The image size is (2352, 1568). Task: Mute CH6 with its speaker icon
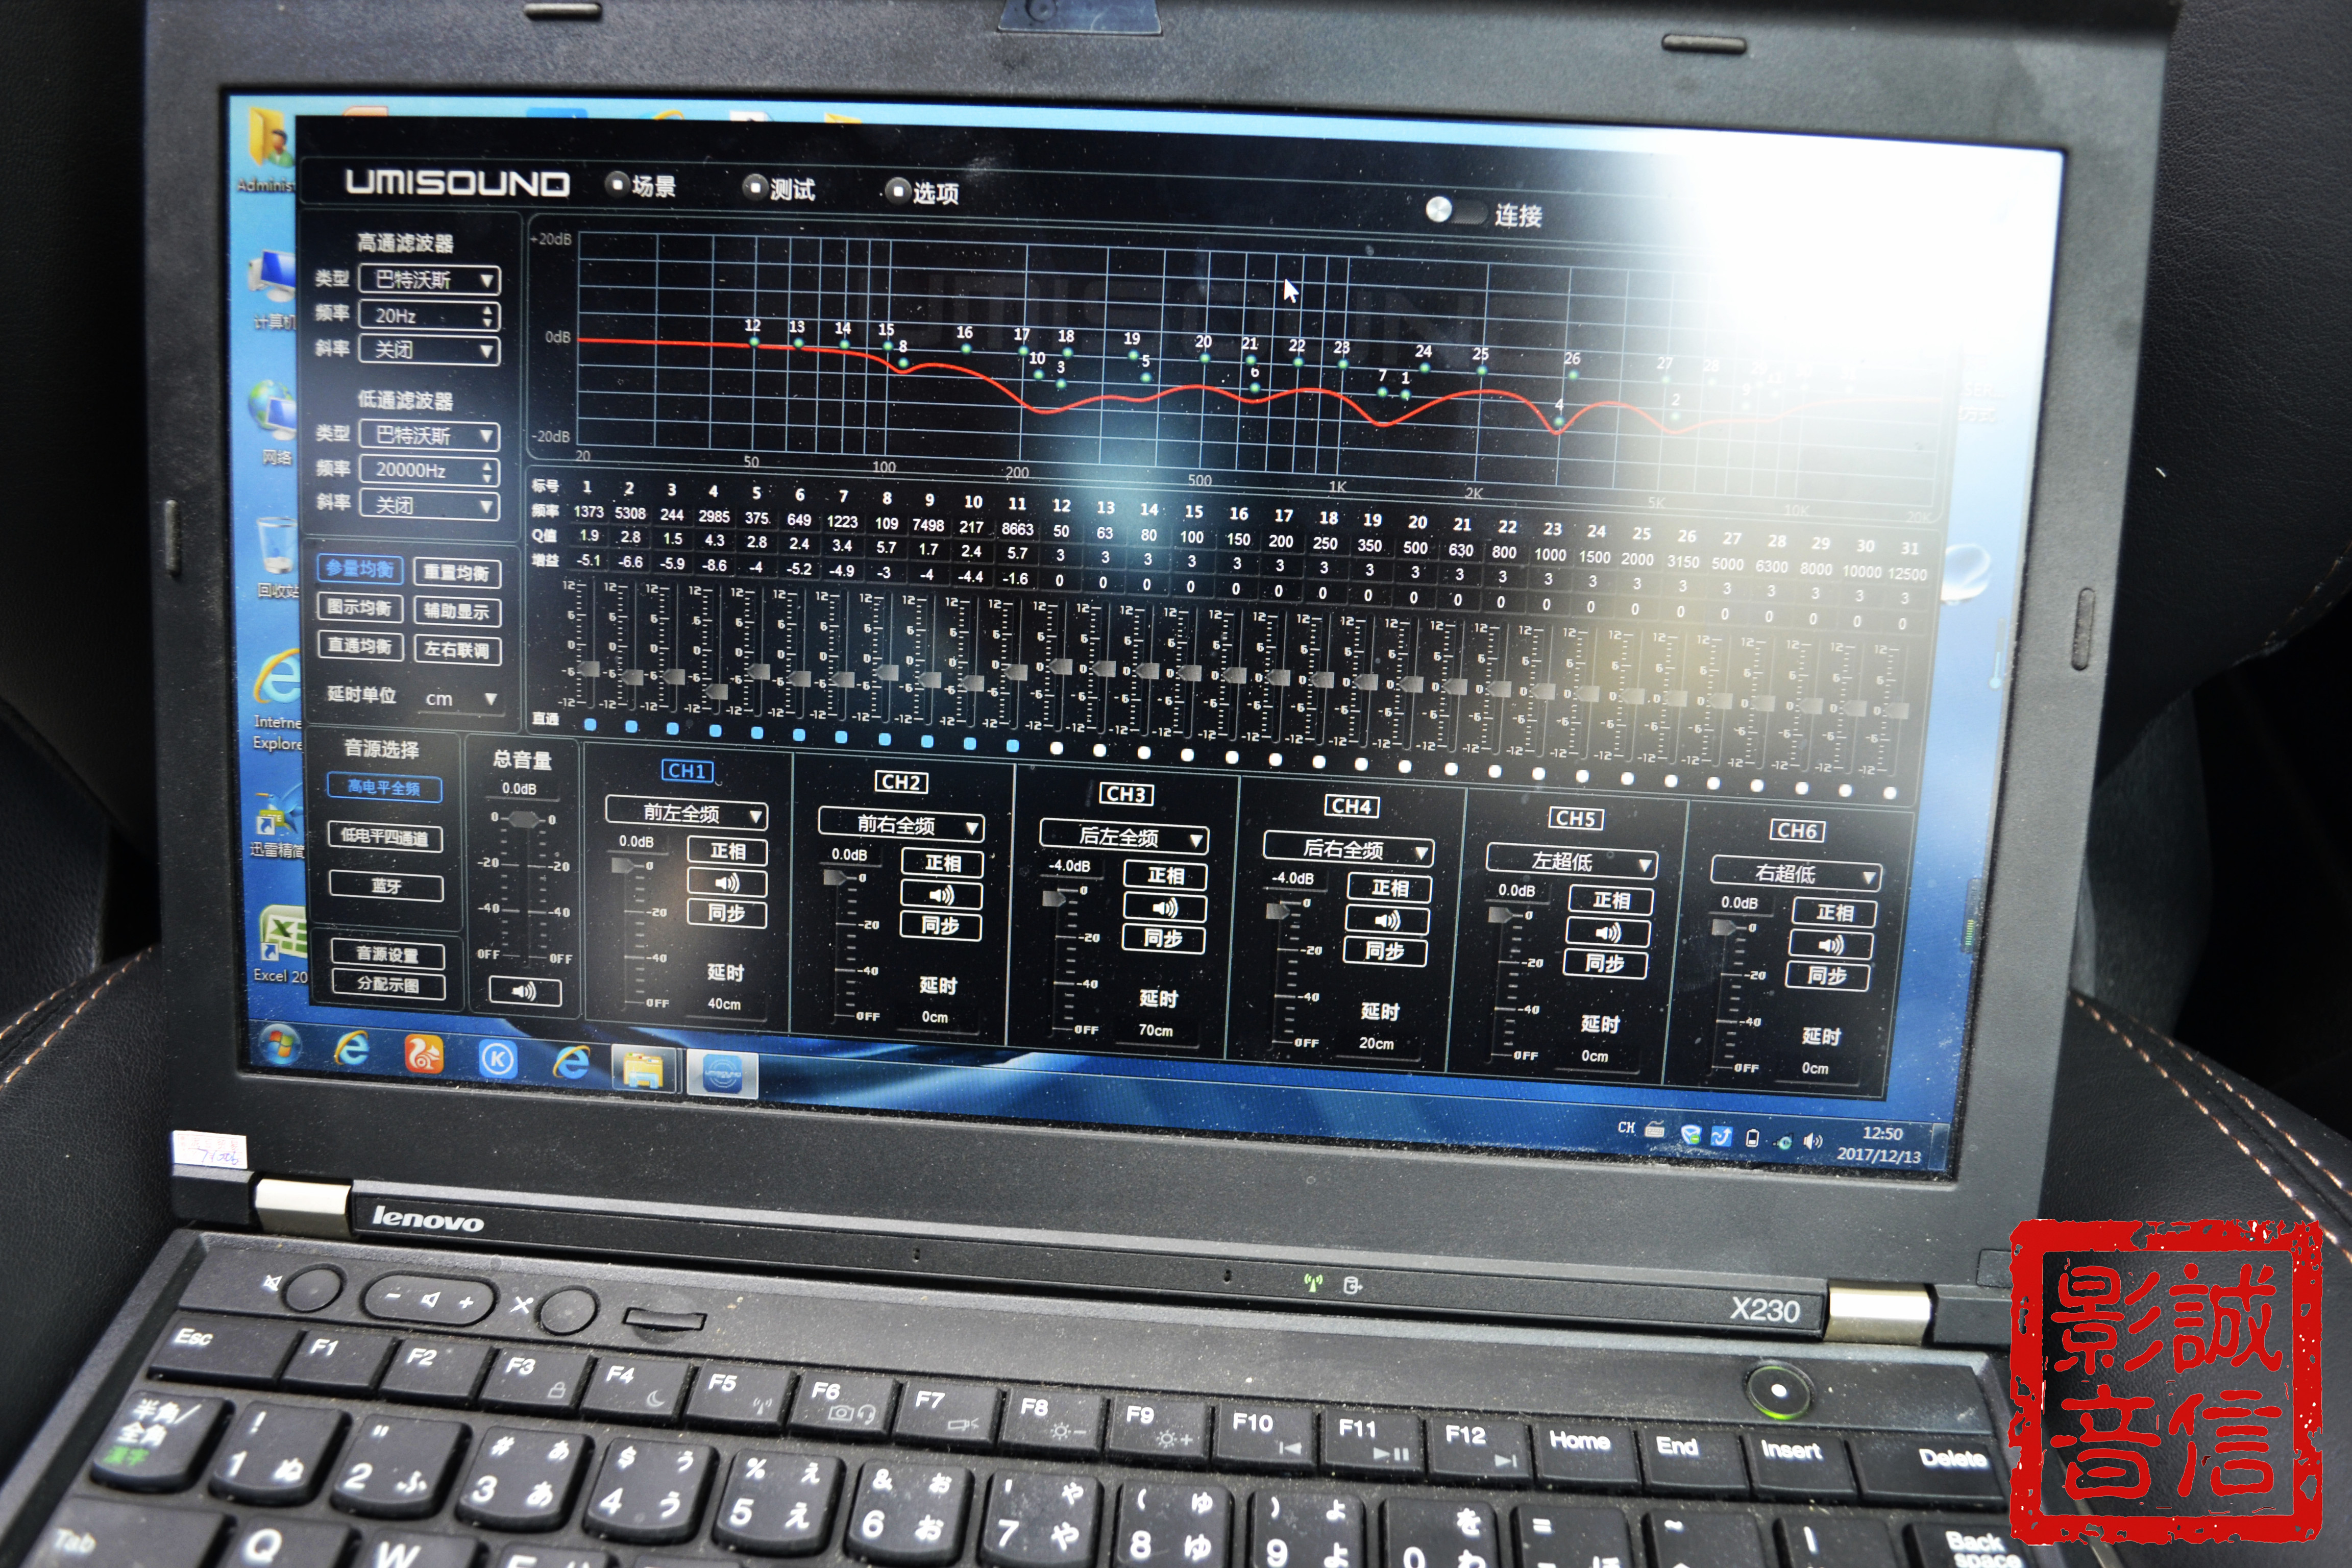tap(1831, 944)
